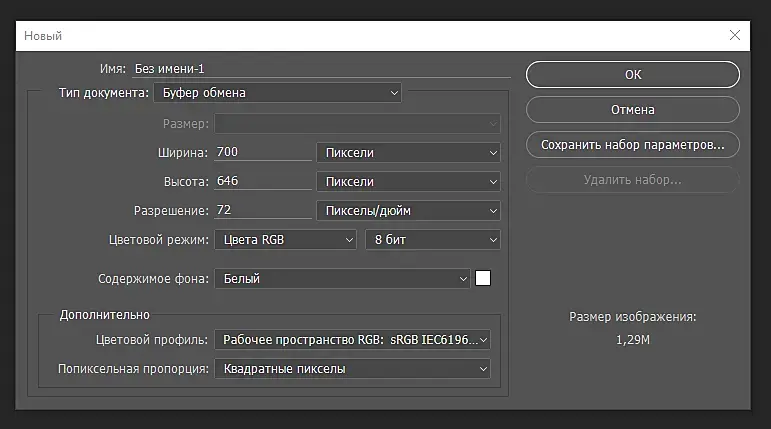
Task: Expand Попиксельная пропорция dropdown
Action: 353,369
